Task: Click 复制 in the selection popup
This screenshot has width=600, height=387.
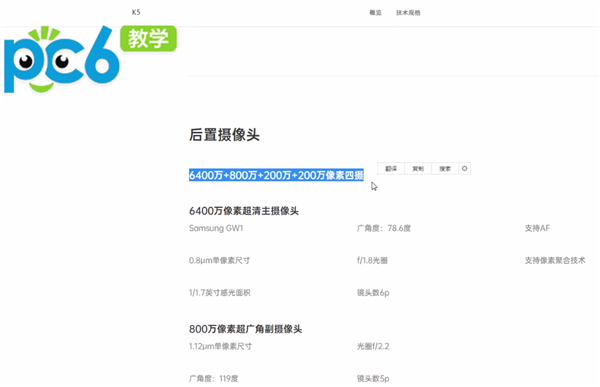Action: pos(418,168)
